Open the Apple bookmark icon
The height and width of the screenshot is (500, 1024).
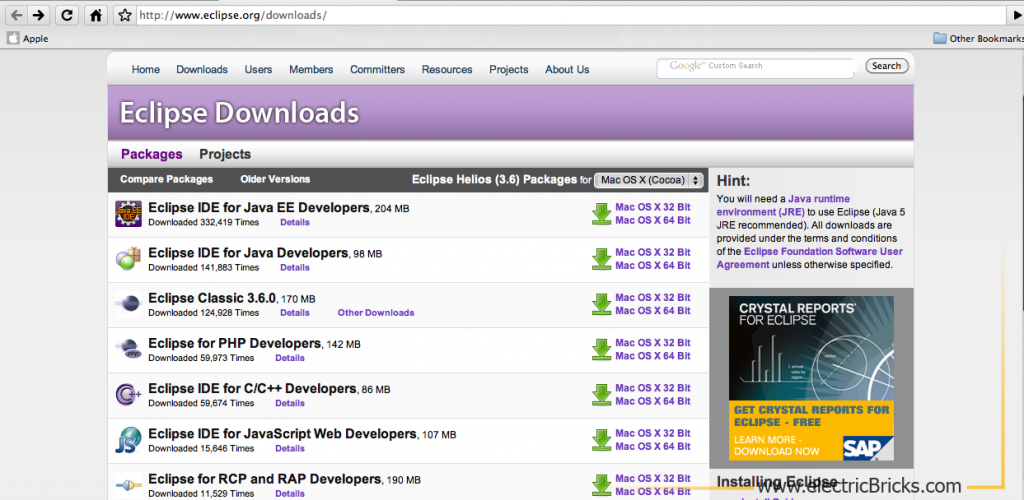[13, 38]
